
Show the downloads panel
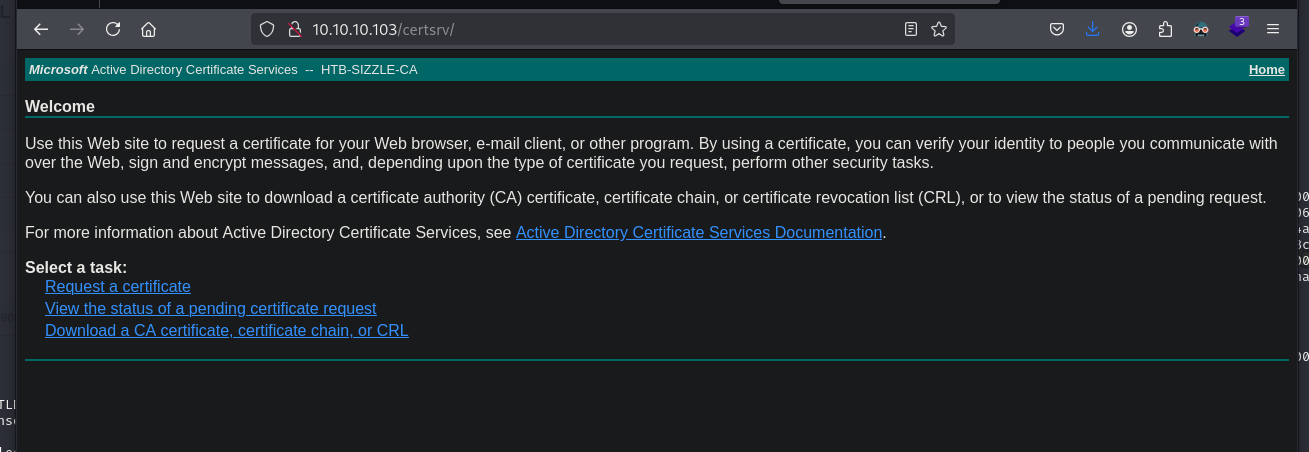click(x=1093, y=29)
